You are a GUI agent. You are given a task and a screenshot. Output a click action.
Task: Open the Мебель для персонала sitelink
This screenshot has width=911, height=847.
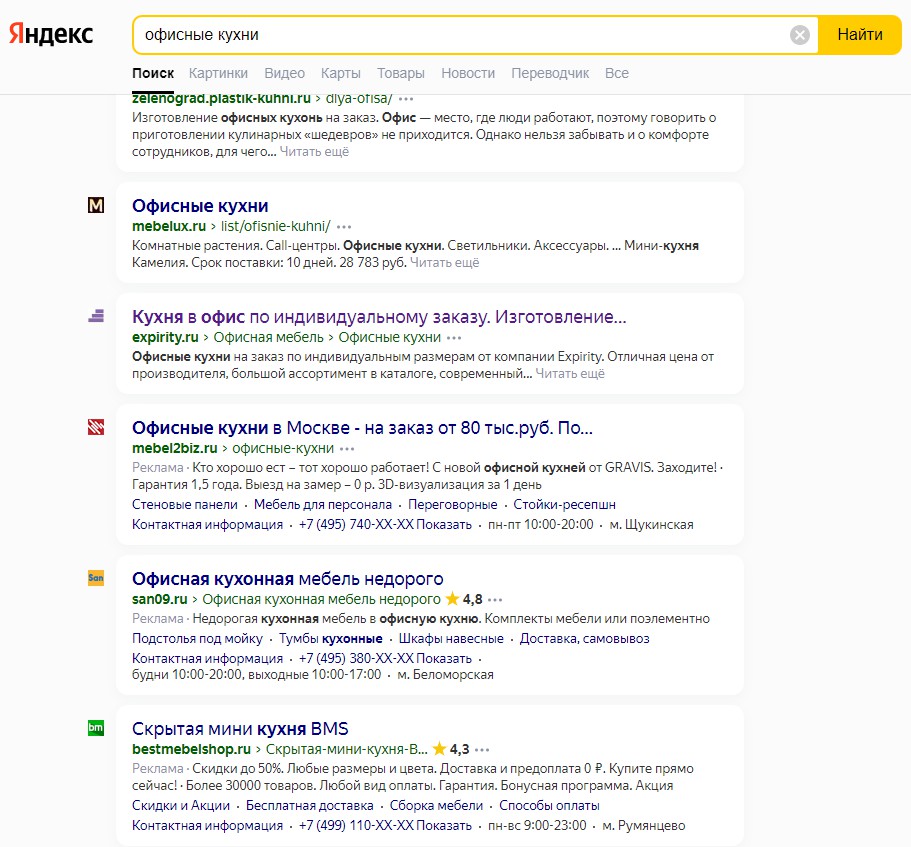pos(323,504)
